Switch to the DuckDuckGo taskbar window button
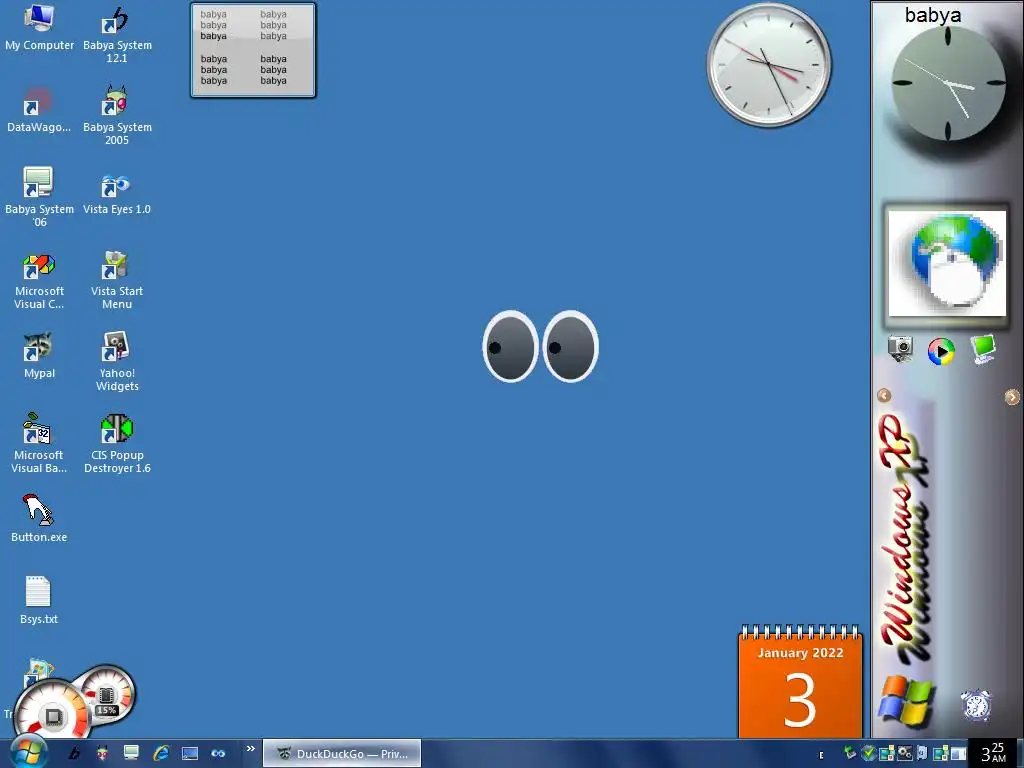This screenshot has height=768, width=1024. pyautogui.click(x=342, y=754)
